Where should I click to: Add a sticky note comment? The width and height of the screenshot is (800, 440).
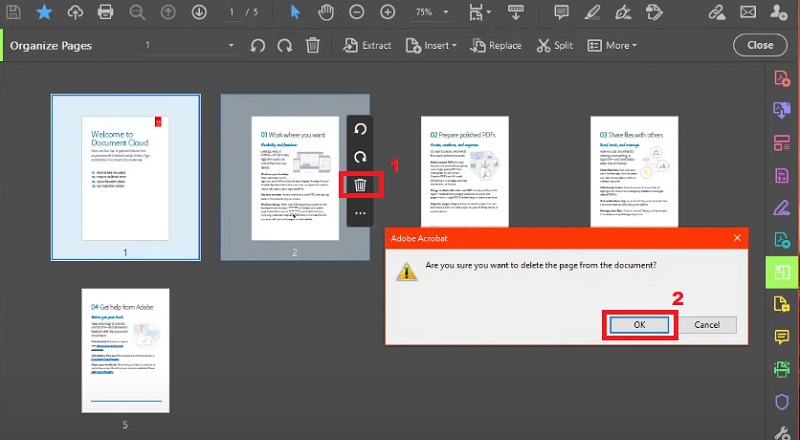[x=561, y=12]
